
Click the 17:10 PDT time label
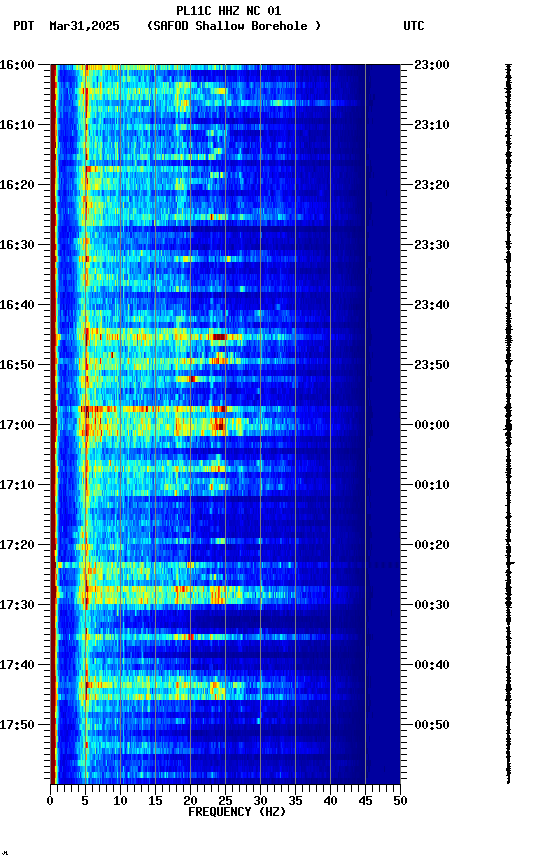click(x=17, y=485)
